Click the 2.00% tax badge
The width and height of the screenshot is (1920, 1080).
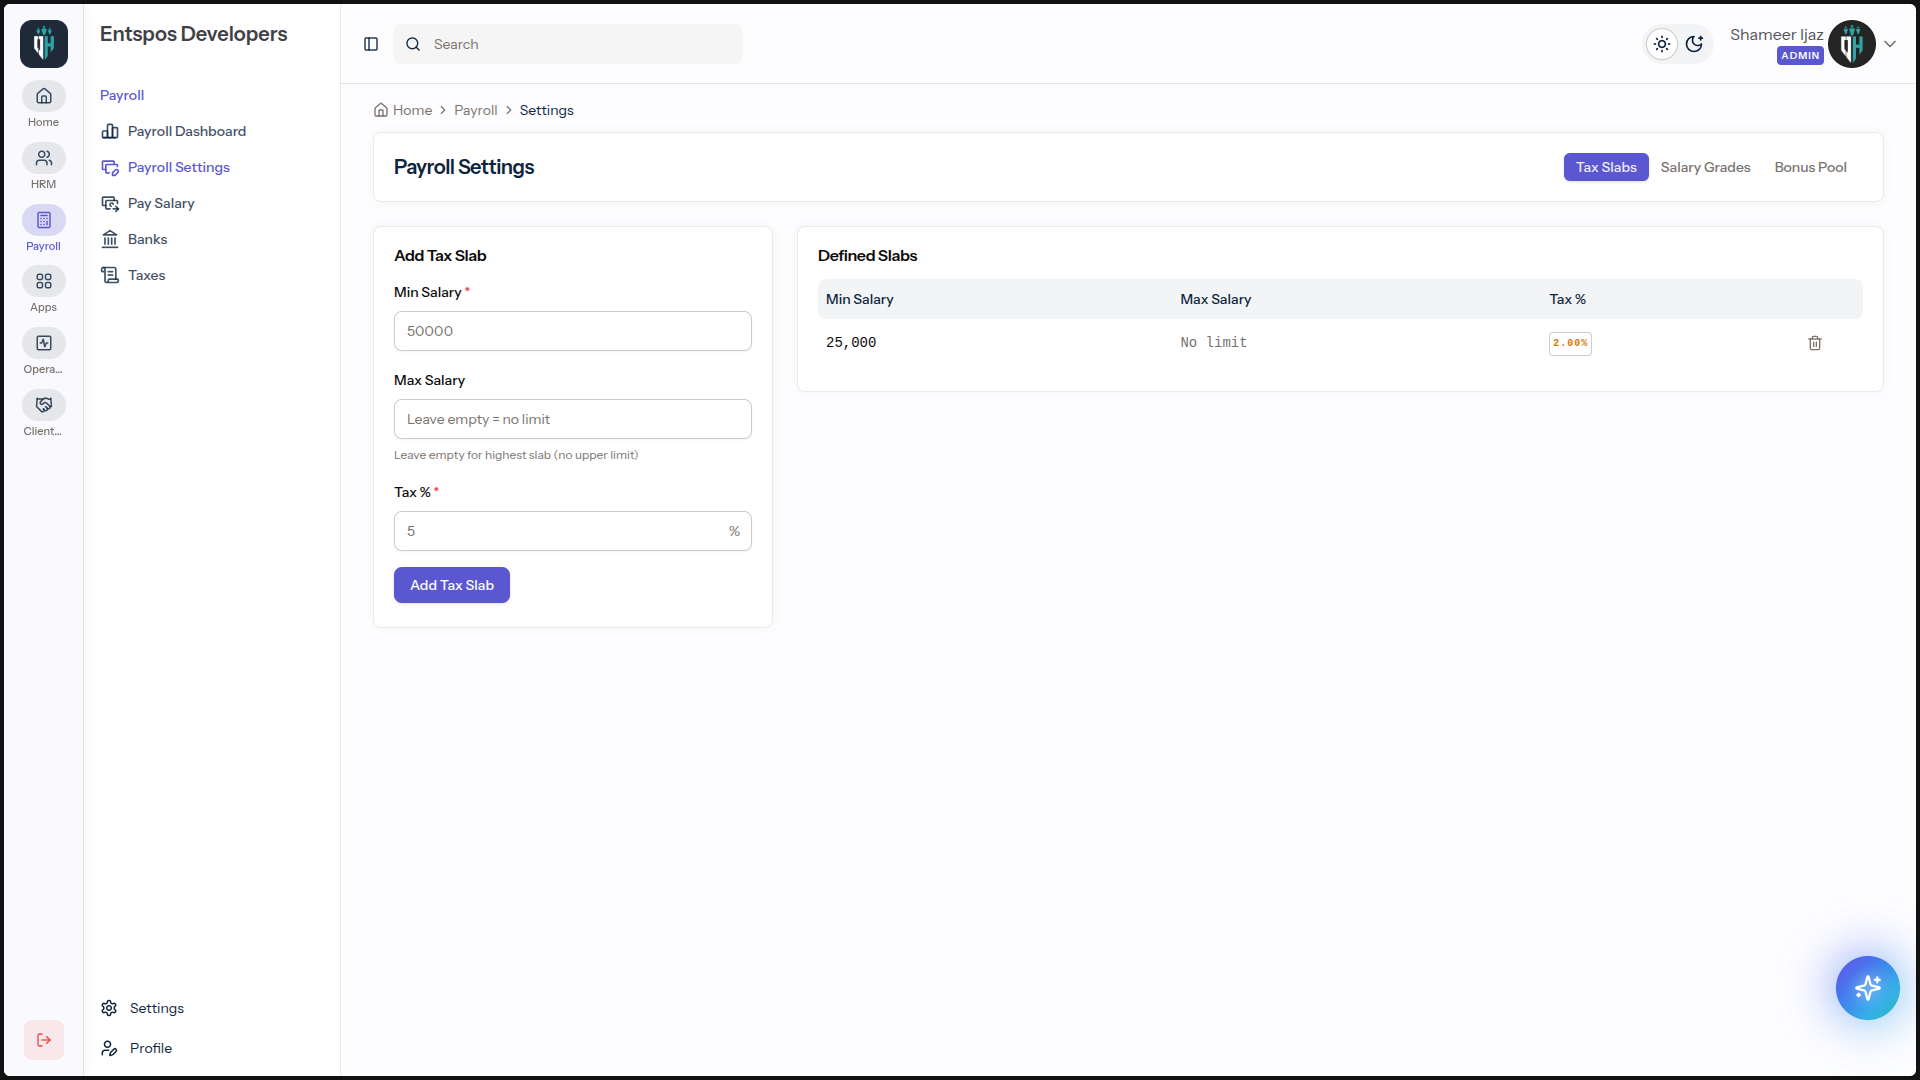(x=1570, y=343)
